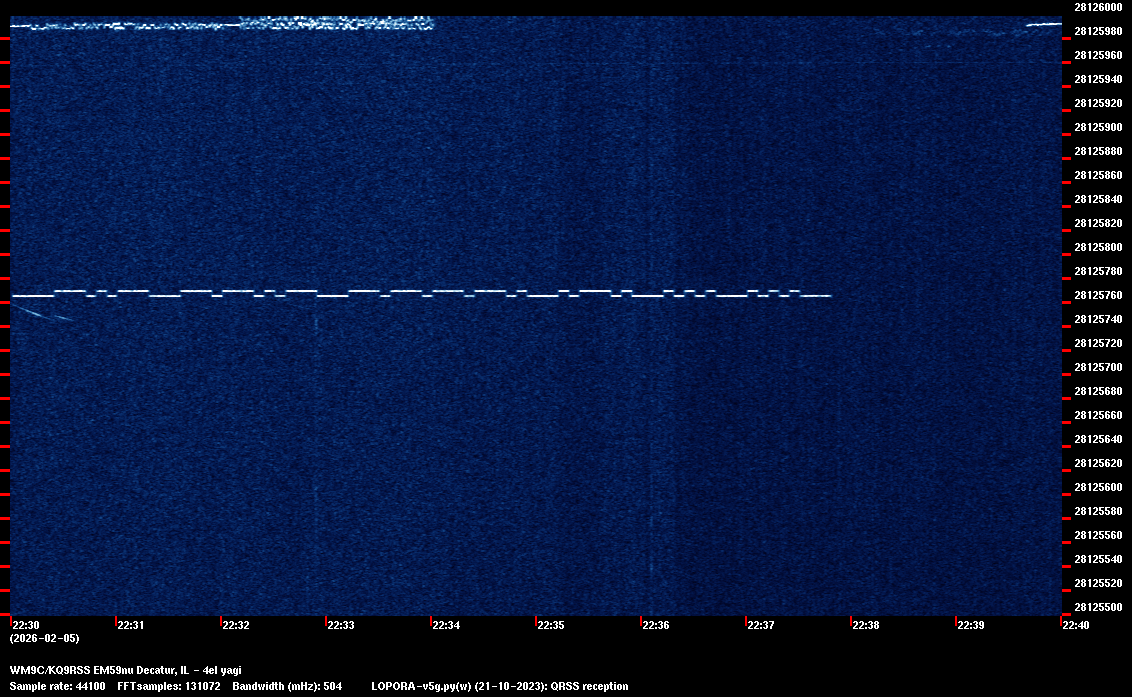The width and height of the screenshot is (1132, 697).
Task: Select the 22:40 time marker
Action: pos(1075,625)
